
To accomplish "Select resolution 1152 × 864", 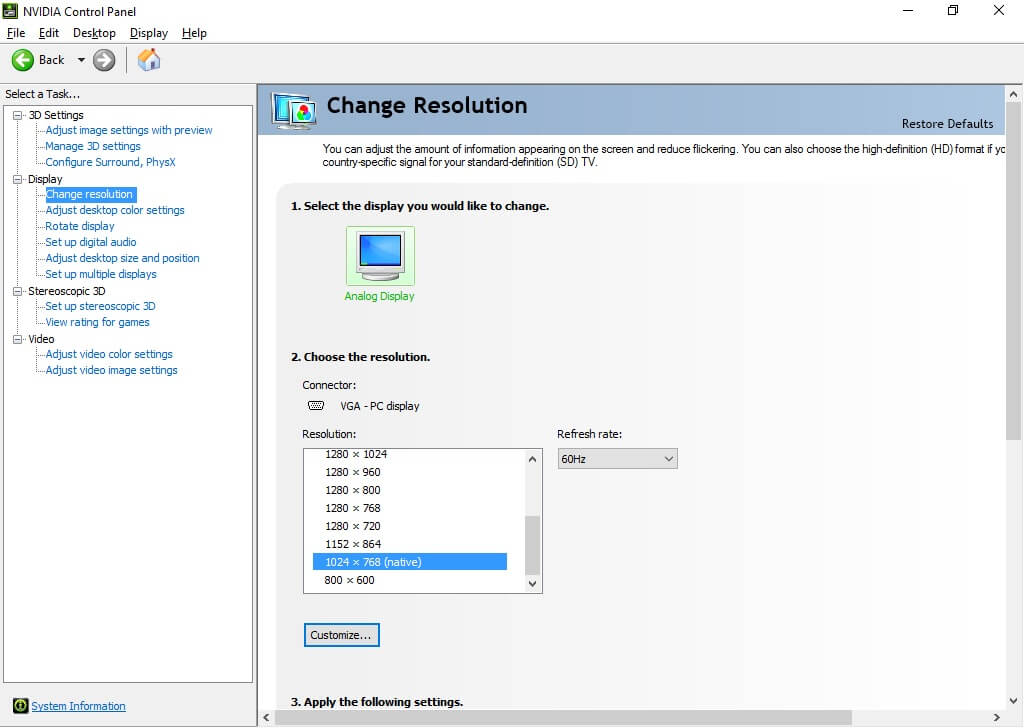I will [353, 544].
